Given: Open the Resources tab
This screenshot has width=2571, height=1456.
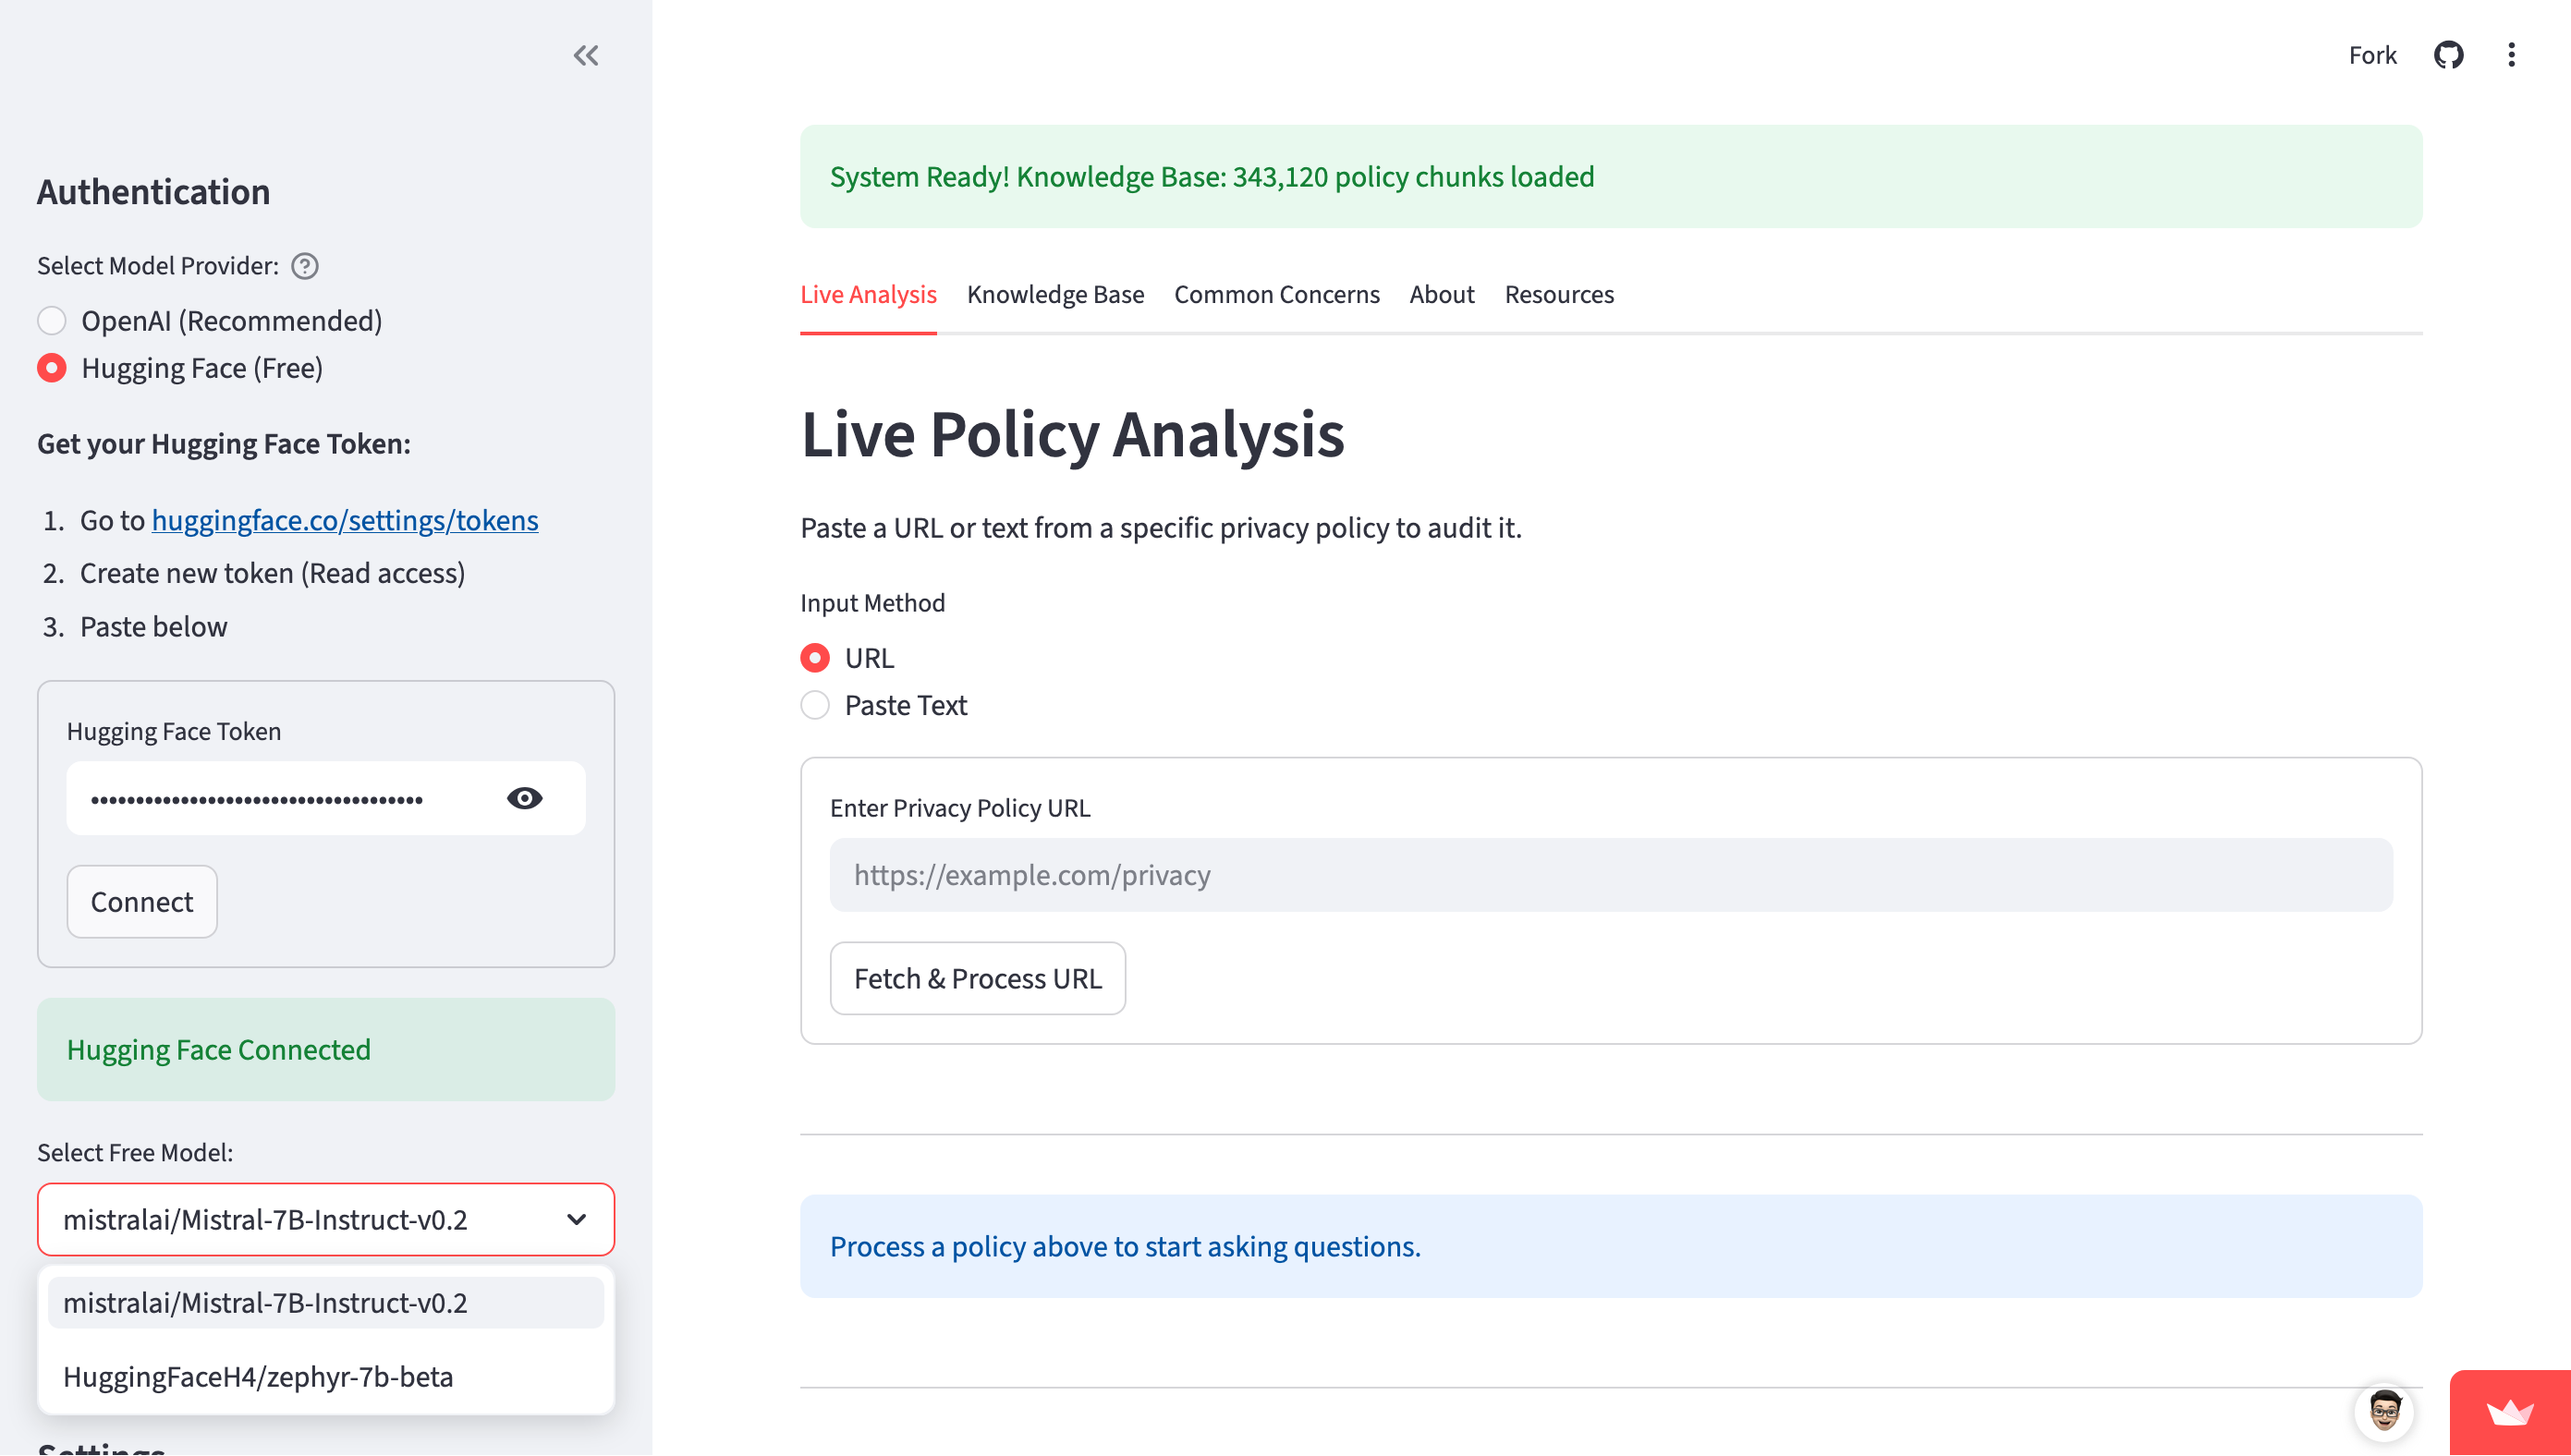Looking at the screenshot, I should click(x=1559, y=294).
